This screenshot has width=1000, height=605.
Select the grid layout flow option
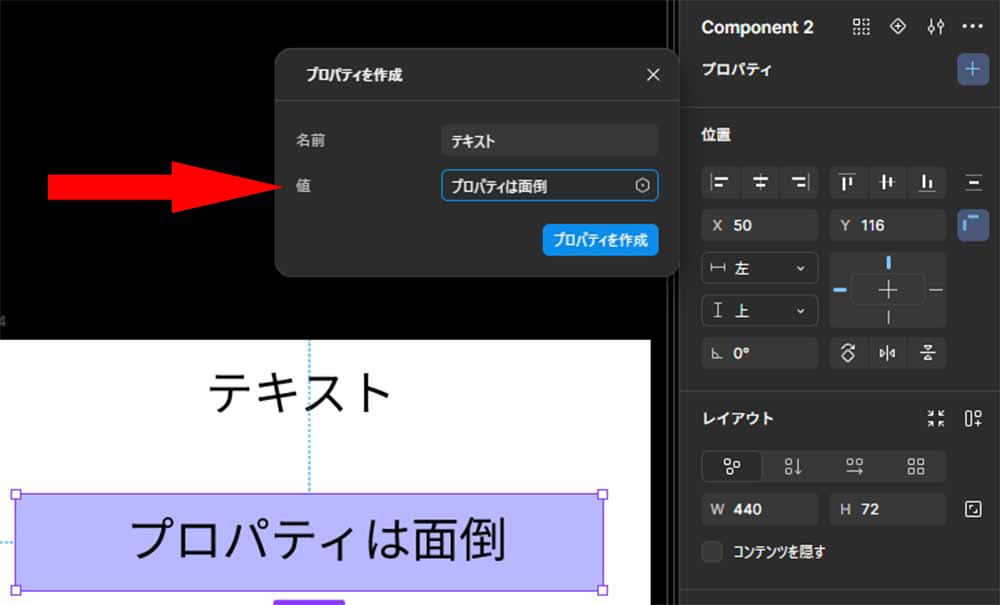[915, 466]
